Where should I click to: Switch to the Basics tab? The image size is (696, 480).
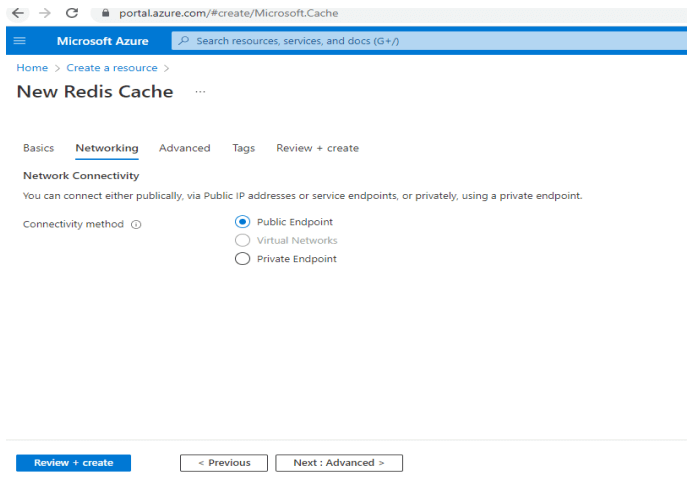click(39, 148)
